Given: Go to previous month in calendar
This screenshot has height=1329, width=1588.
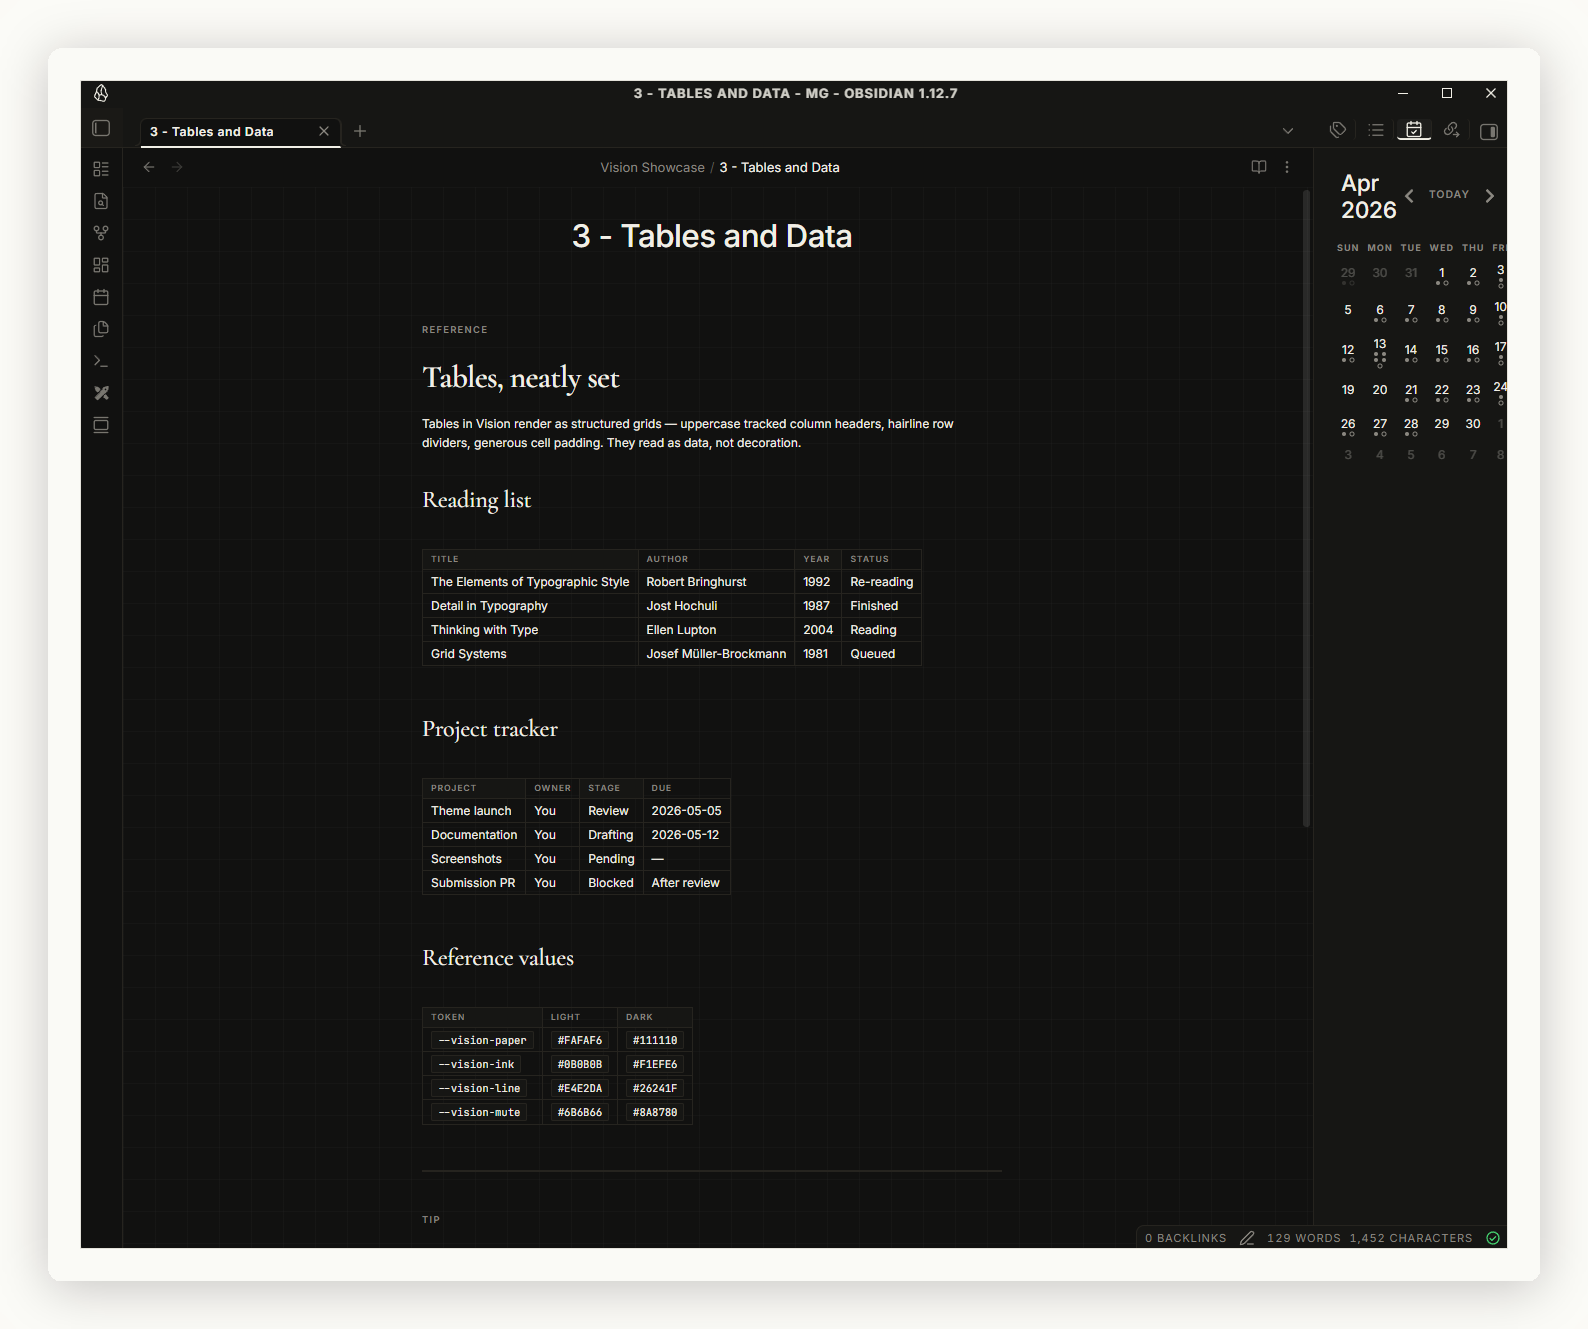Looking at the screenshot, I should pyautogui.click(x=1409, y=195).
